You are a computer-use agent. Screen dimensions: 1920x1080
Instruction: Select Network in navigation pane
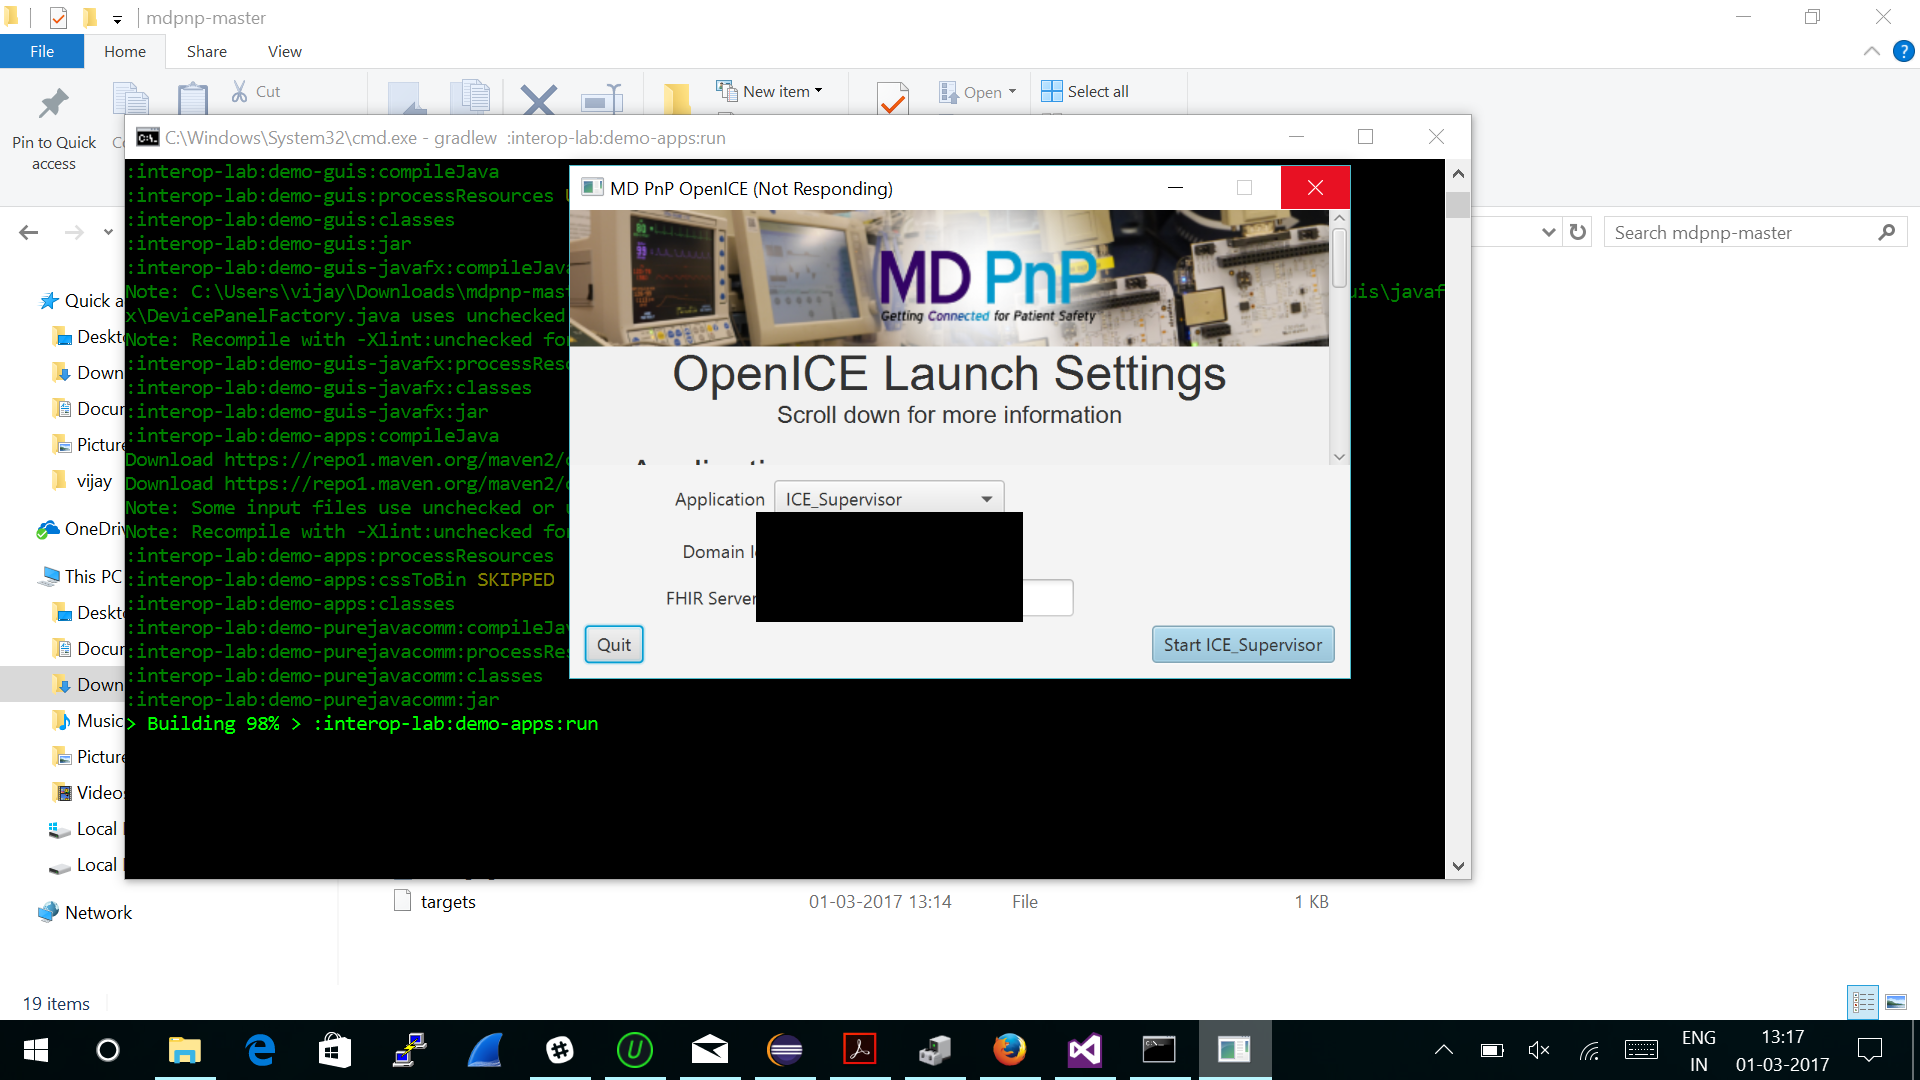click(x=84, y=913)
